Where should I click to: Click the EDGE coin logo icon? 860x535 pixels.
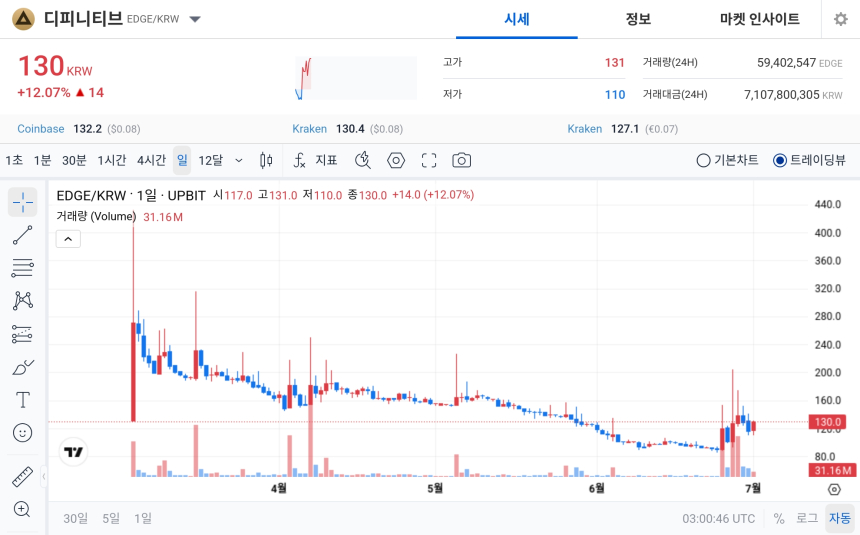click(x=24, y=19)
